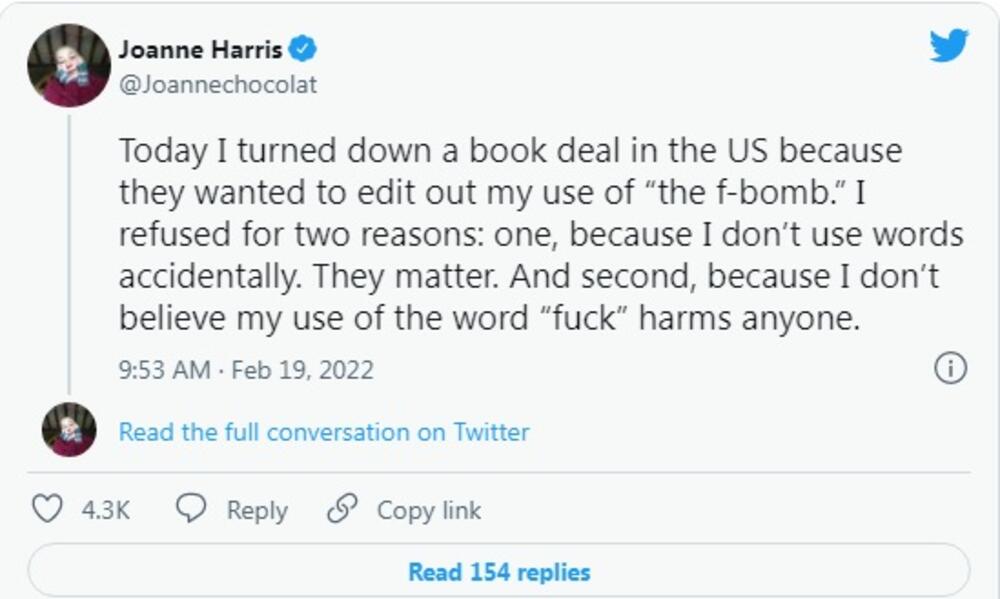
Task: Click the blue verified badge
Action: 304,48
